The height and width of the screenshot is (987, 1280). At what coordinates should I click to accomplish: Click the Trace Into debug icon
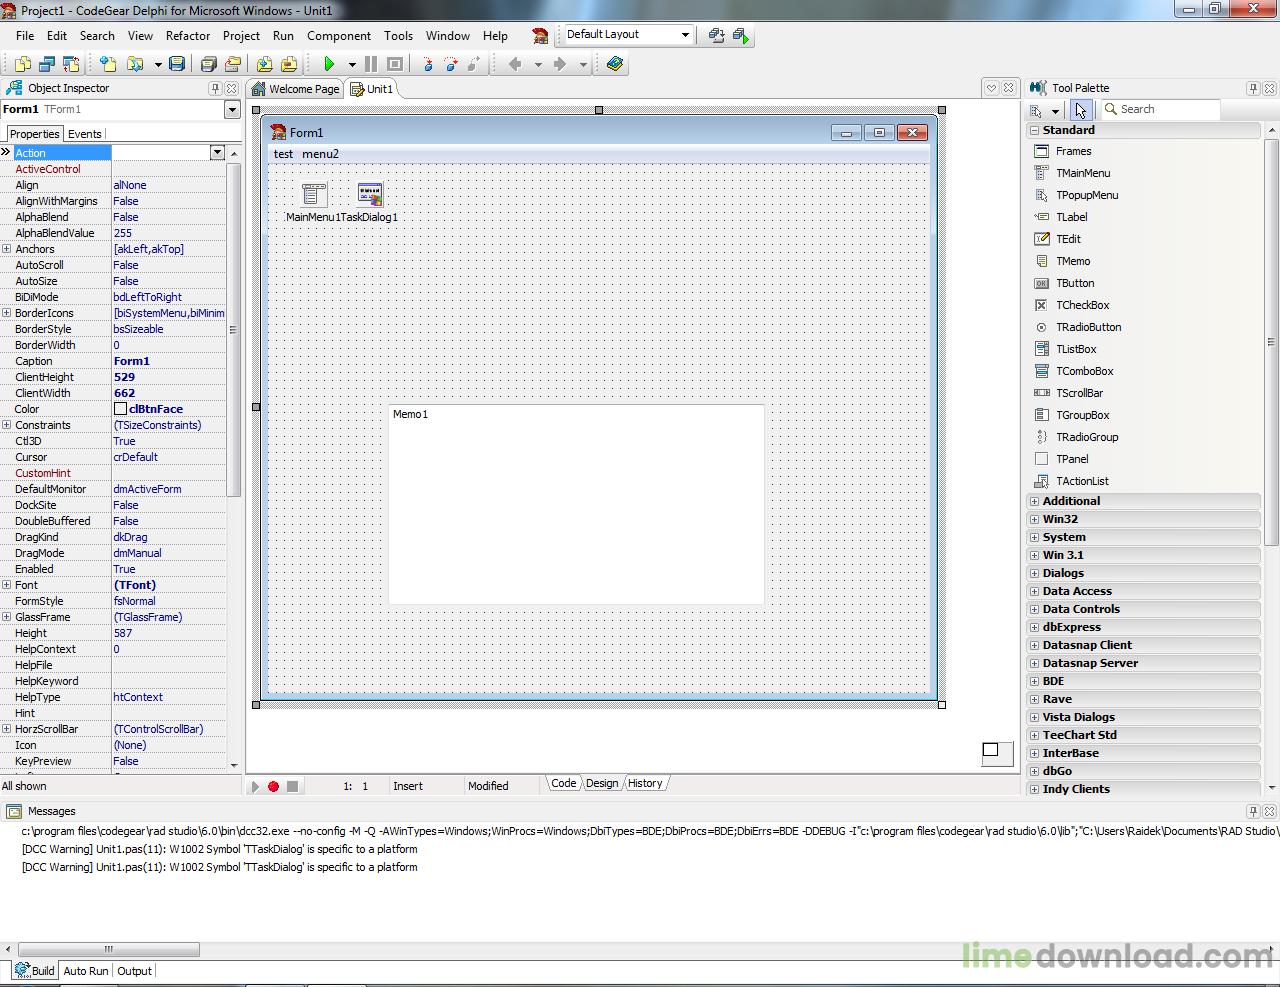pyautogui.click(x=428, y=64)
